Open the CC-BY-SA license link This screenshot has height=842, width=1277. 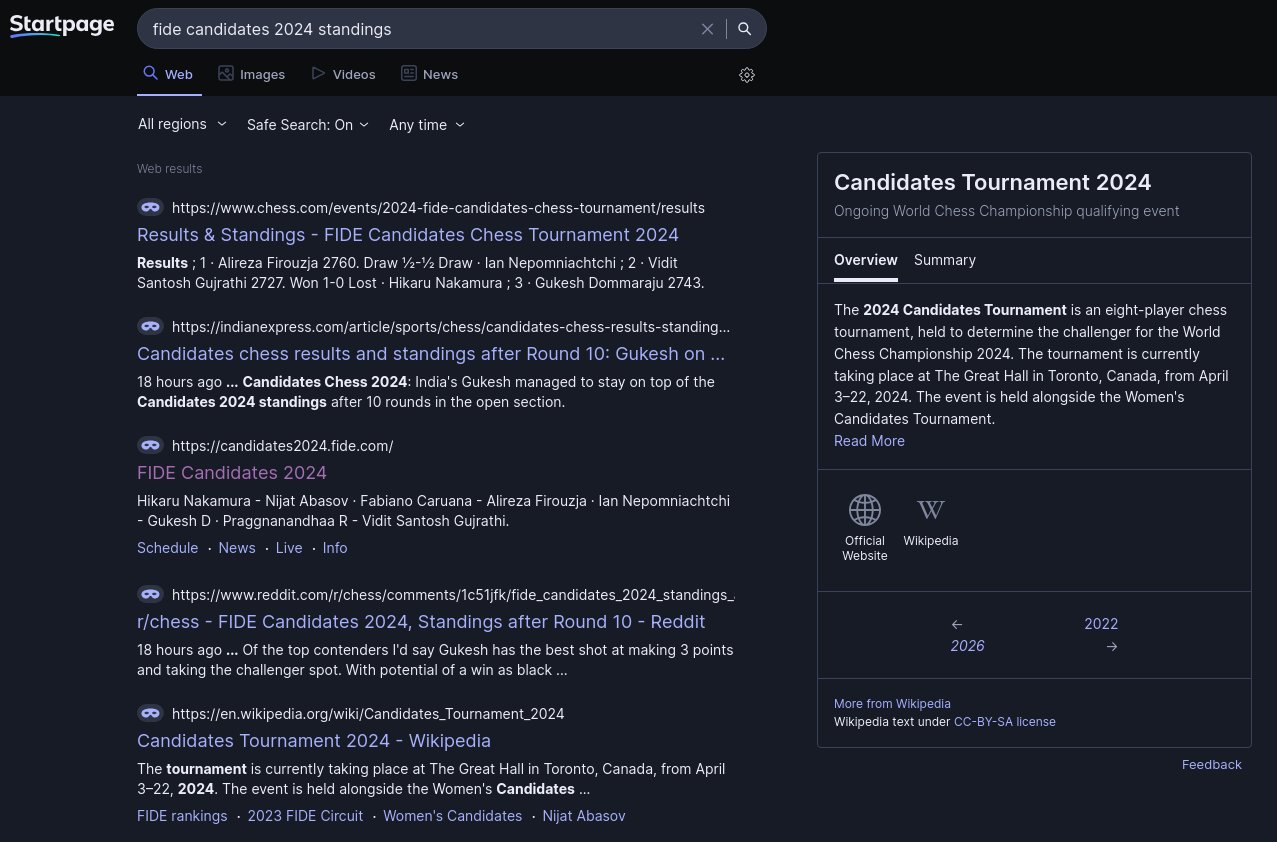click(1004, 722)
